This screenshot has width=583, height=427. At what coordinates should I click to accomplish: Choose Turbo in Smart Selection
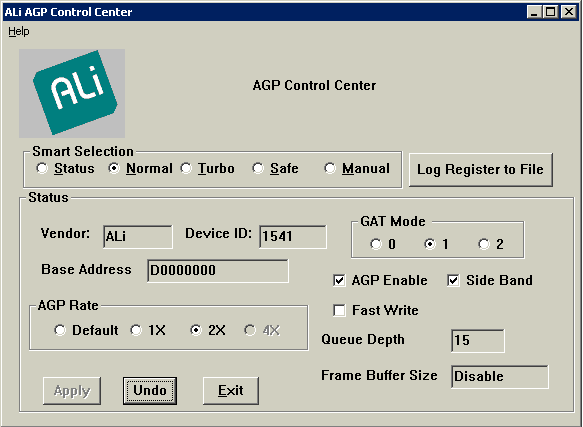pos(207,168)
